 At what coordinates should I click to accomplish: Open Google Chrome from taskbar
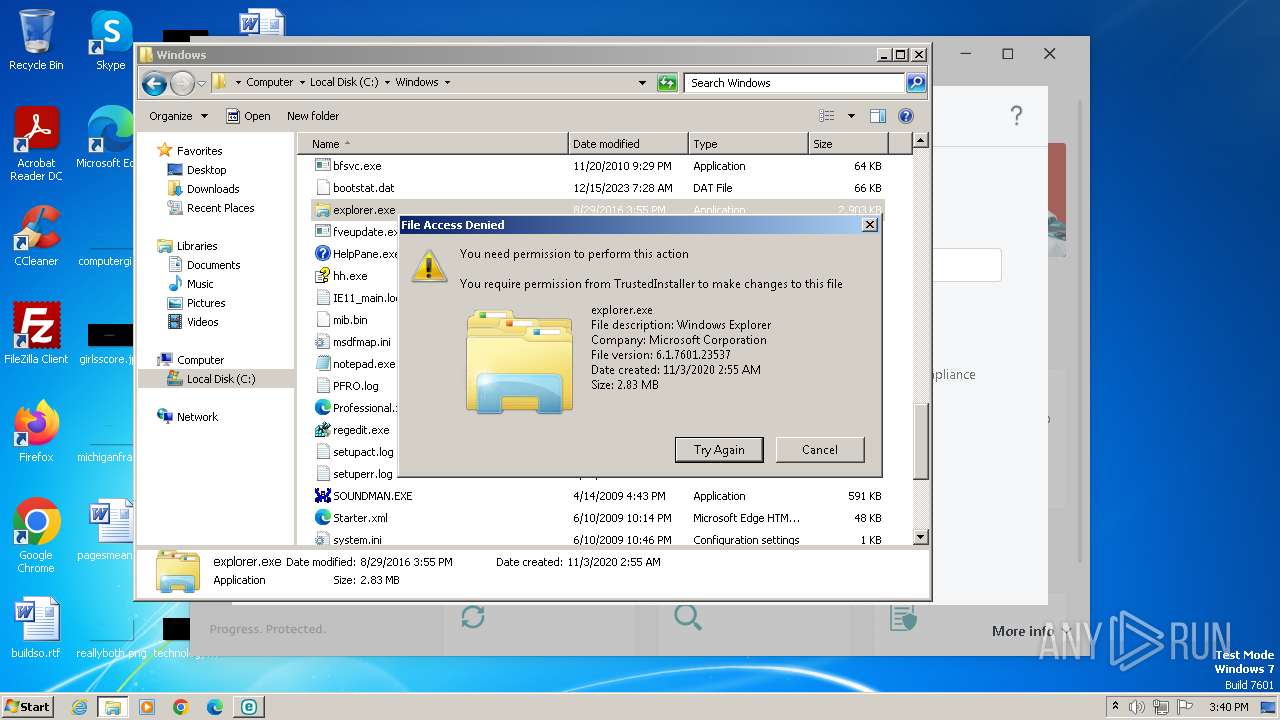(181, 707)
